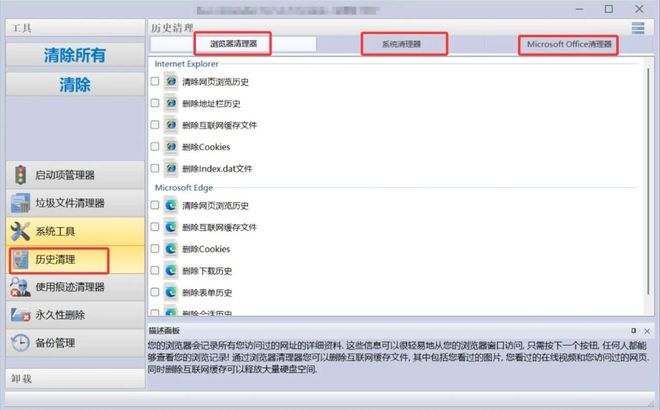Open 启动项管理器 traffic light icon
The image size is (660, 410).
(x=20, y=175)
